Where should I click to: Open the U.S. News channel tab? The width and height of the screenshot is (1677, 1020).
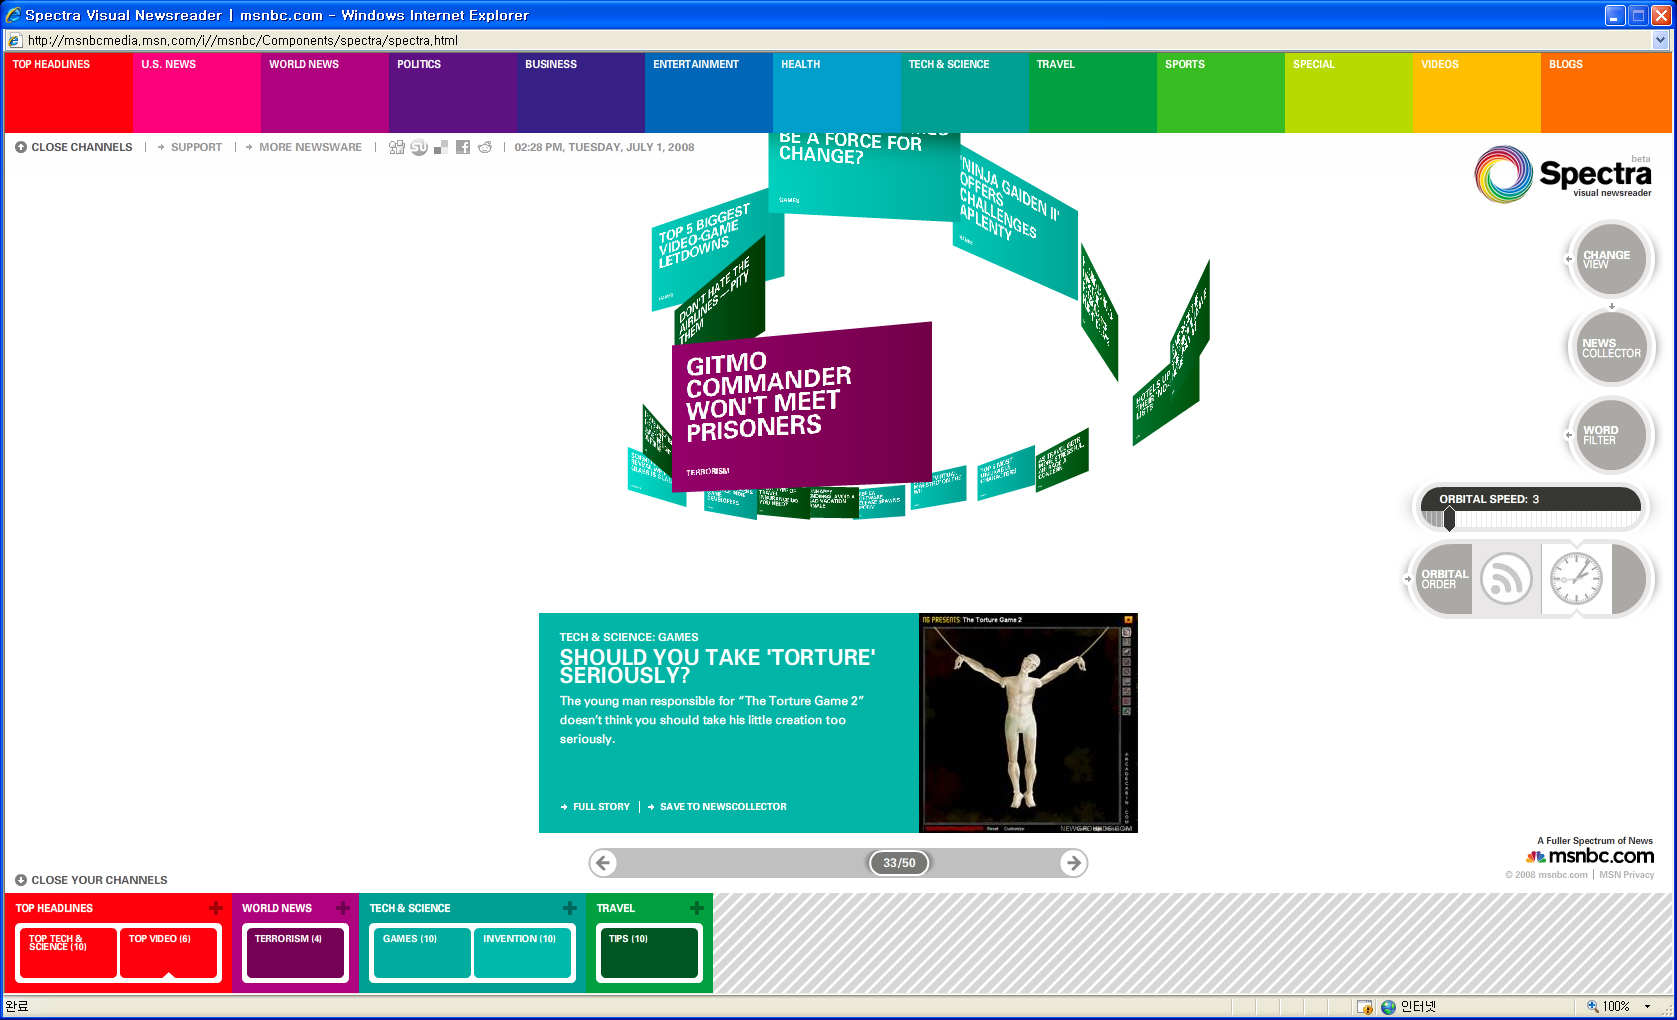point(197,92)
